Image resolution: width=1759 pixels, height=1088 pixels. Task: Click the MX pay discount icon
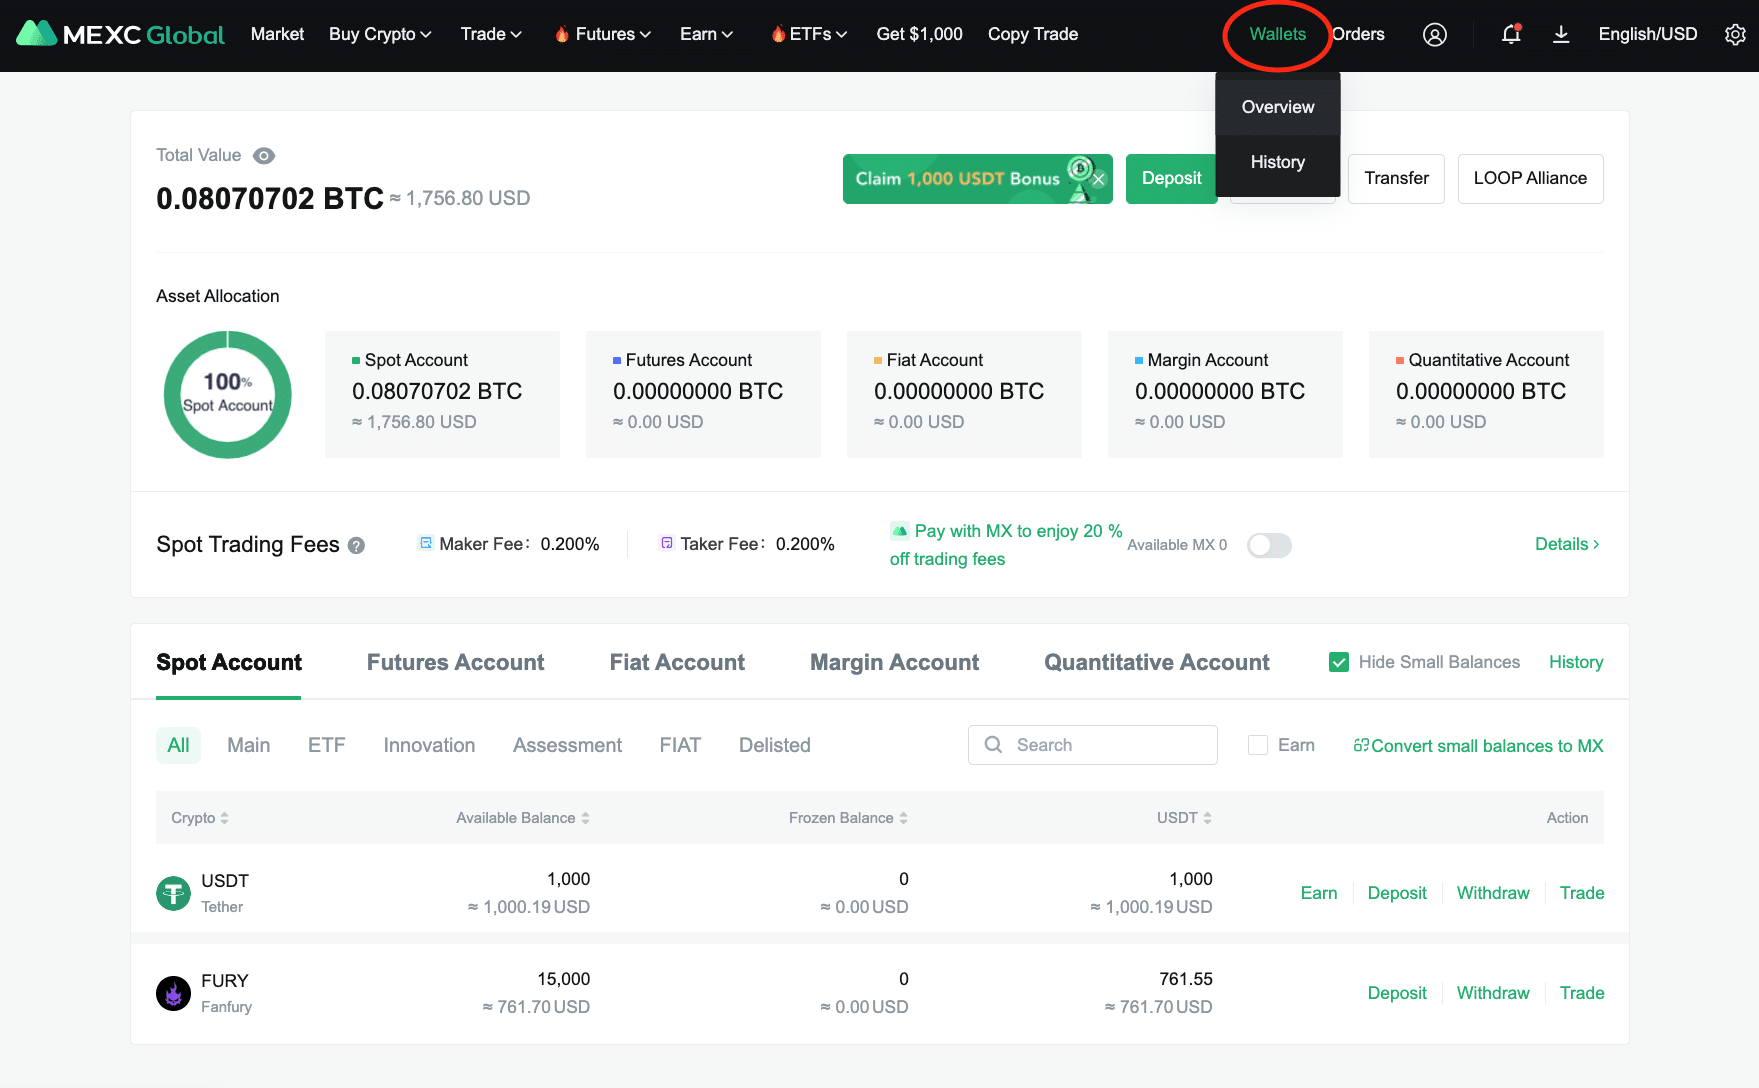(900, 531)
